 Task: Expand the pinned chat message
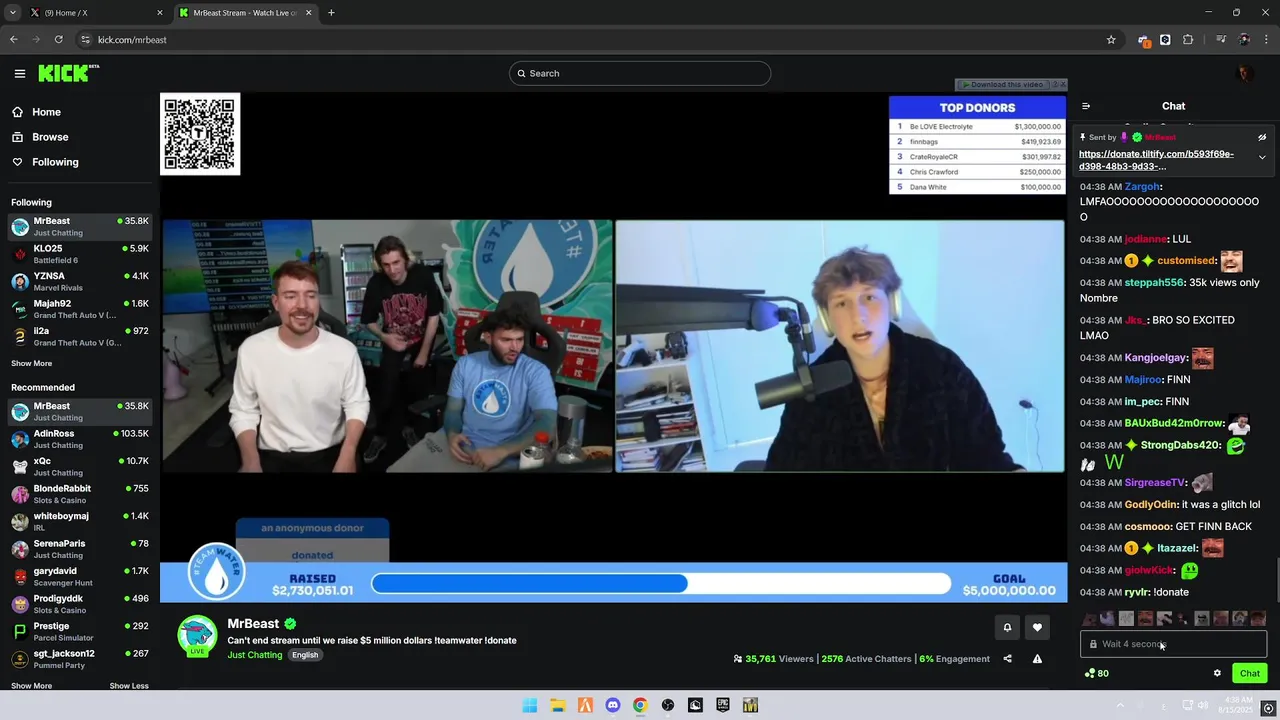pyautogui.click(x=1262, y=157)
